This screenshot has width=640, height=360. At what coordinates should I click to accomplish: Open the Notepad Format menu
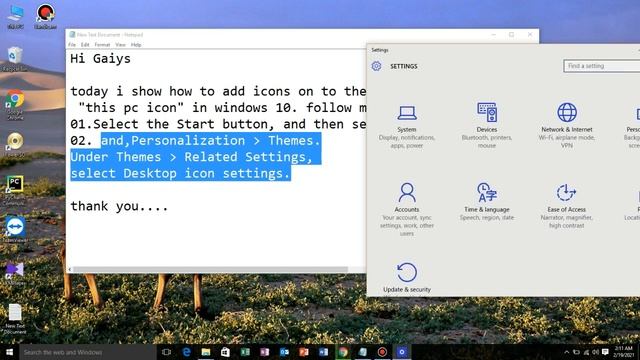point(102,44)
